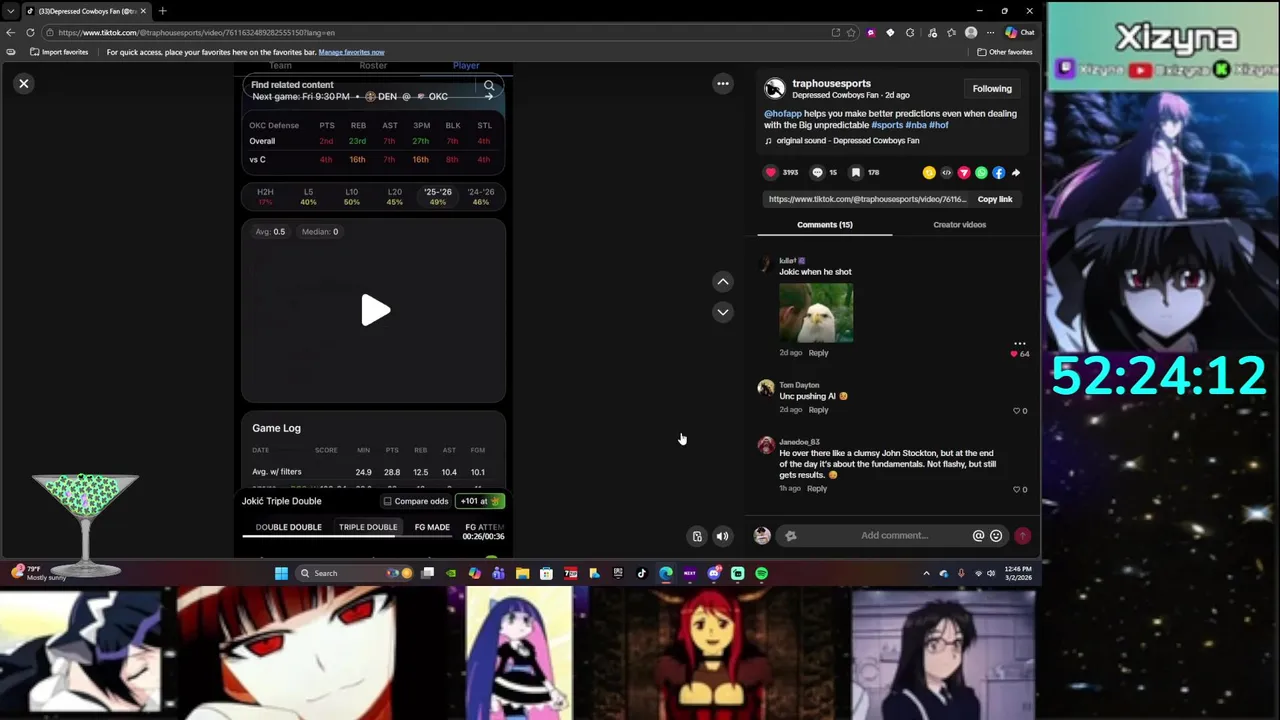Open the Windows Start menu
Screen dimensions: 1280x720
281,573
